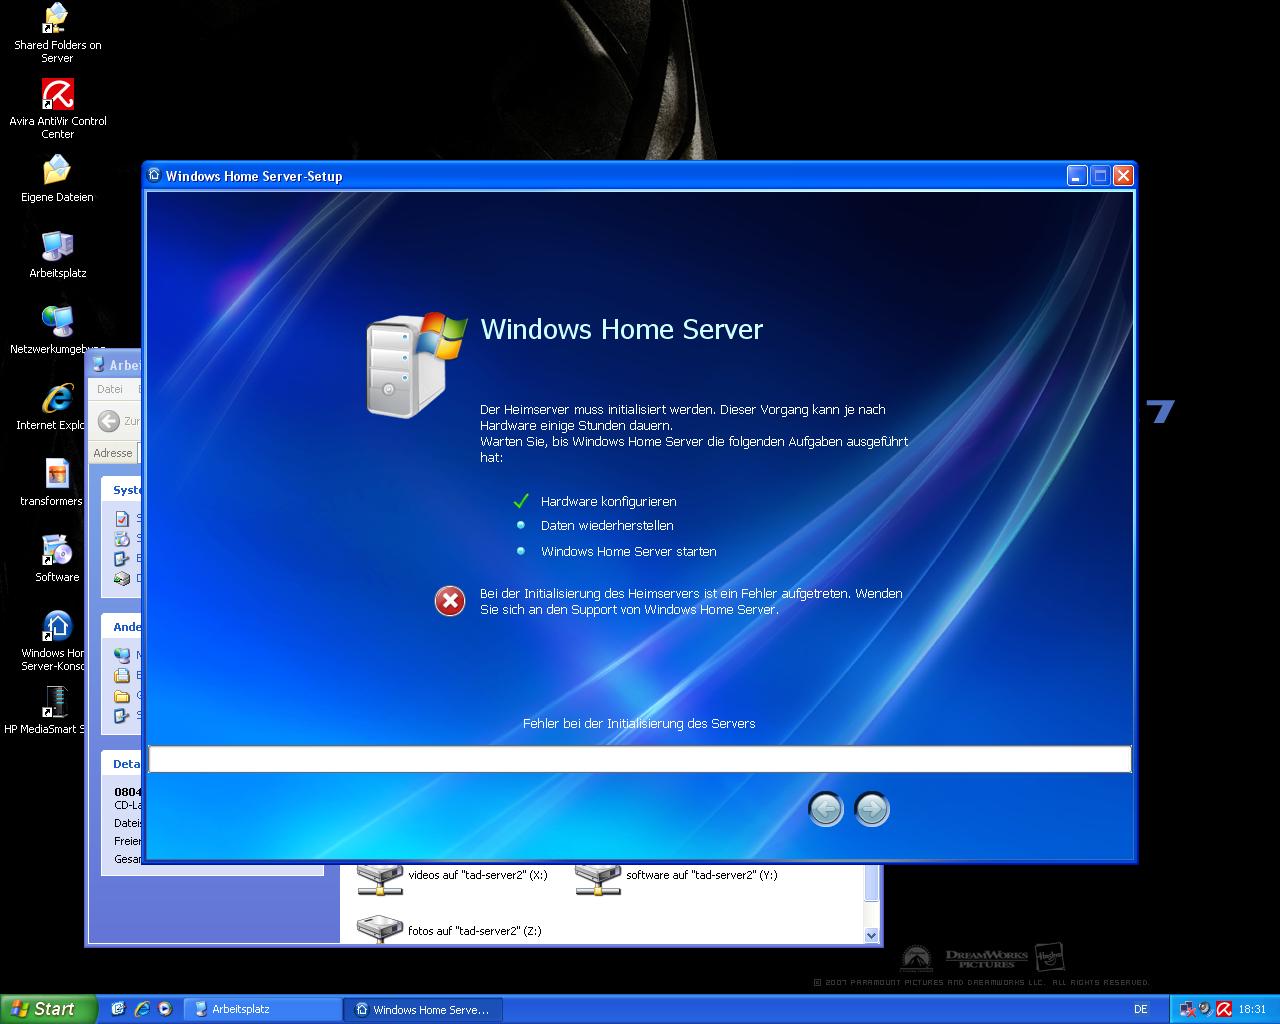The height and width of the screenshot is (1024, 1280).
Task: Click the Show Desktop quick launch icon
Action: 118,1009
